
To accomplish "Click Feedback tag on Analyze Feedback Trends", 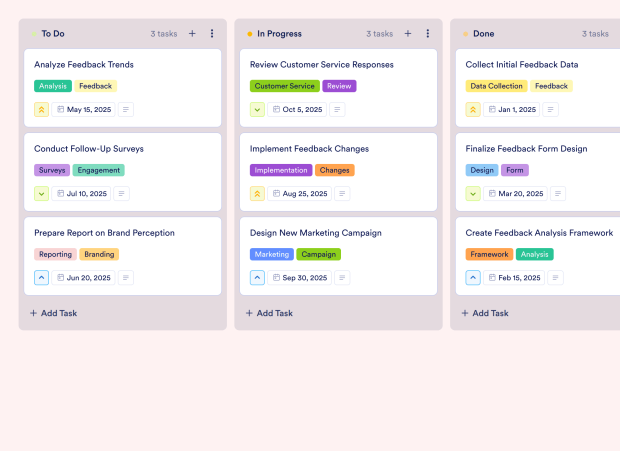I will (x=96, y=86).
